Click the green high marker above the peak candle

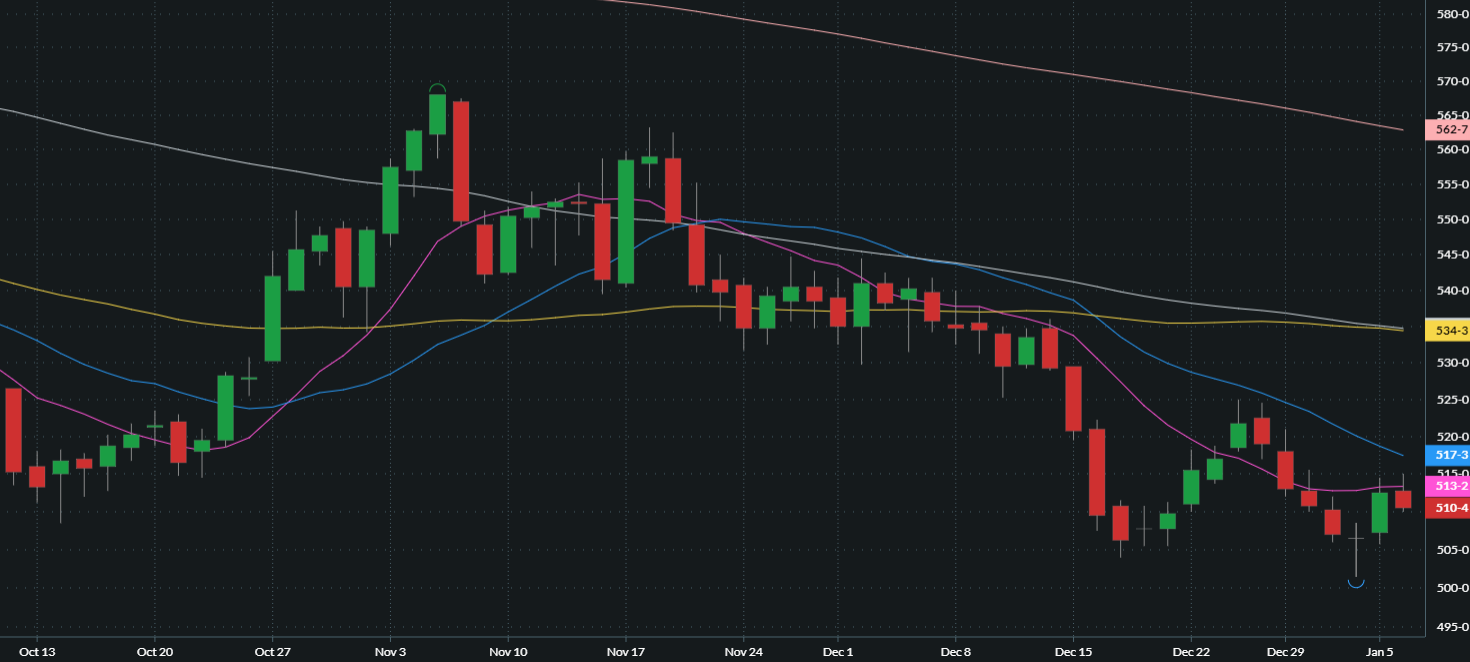(437, 88)
